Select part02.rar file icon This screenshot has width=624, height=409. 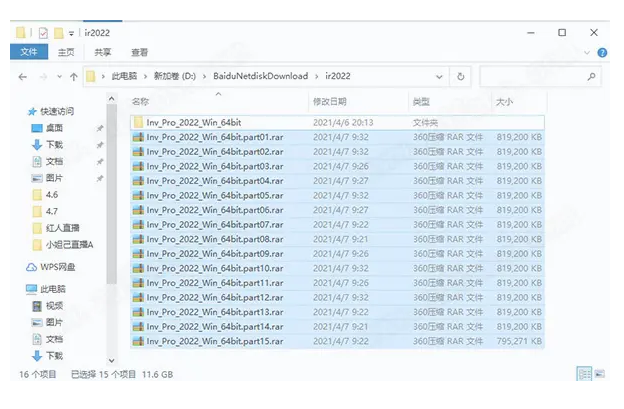[x=138, y=152]
